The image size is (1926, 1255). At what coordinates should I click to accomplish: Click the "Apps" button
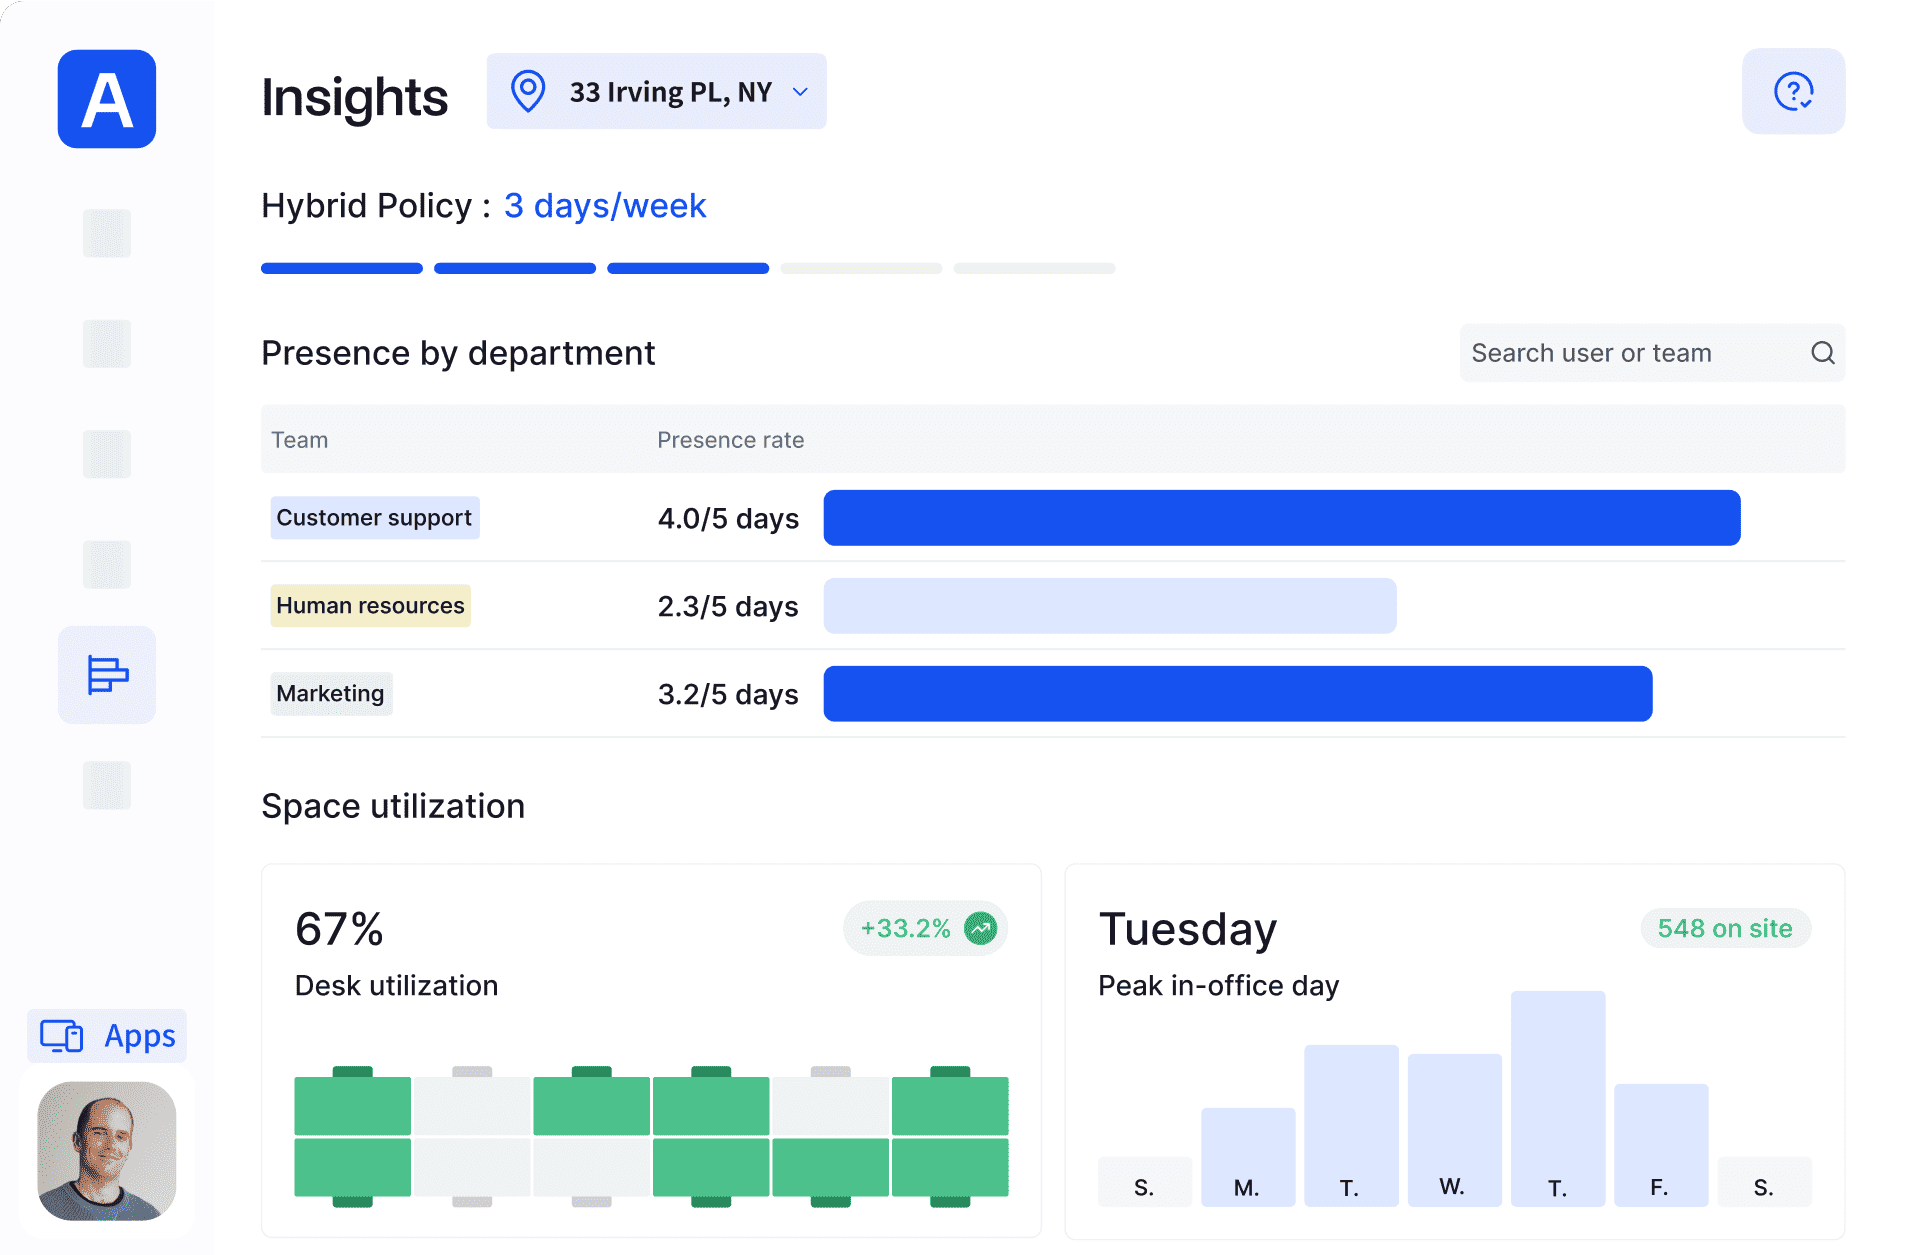pos(138,1036)
